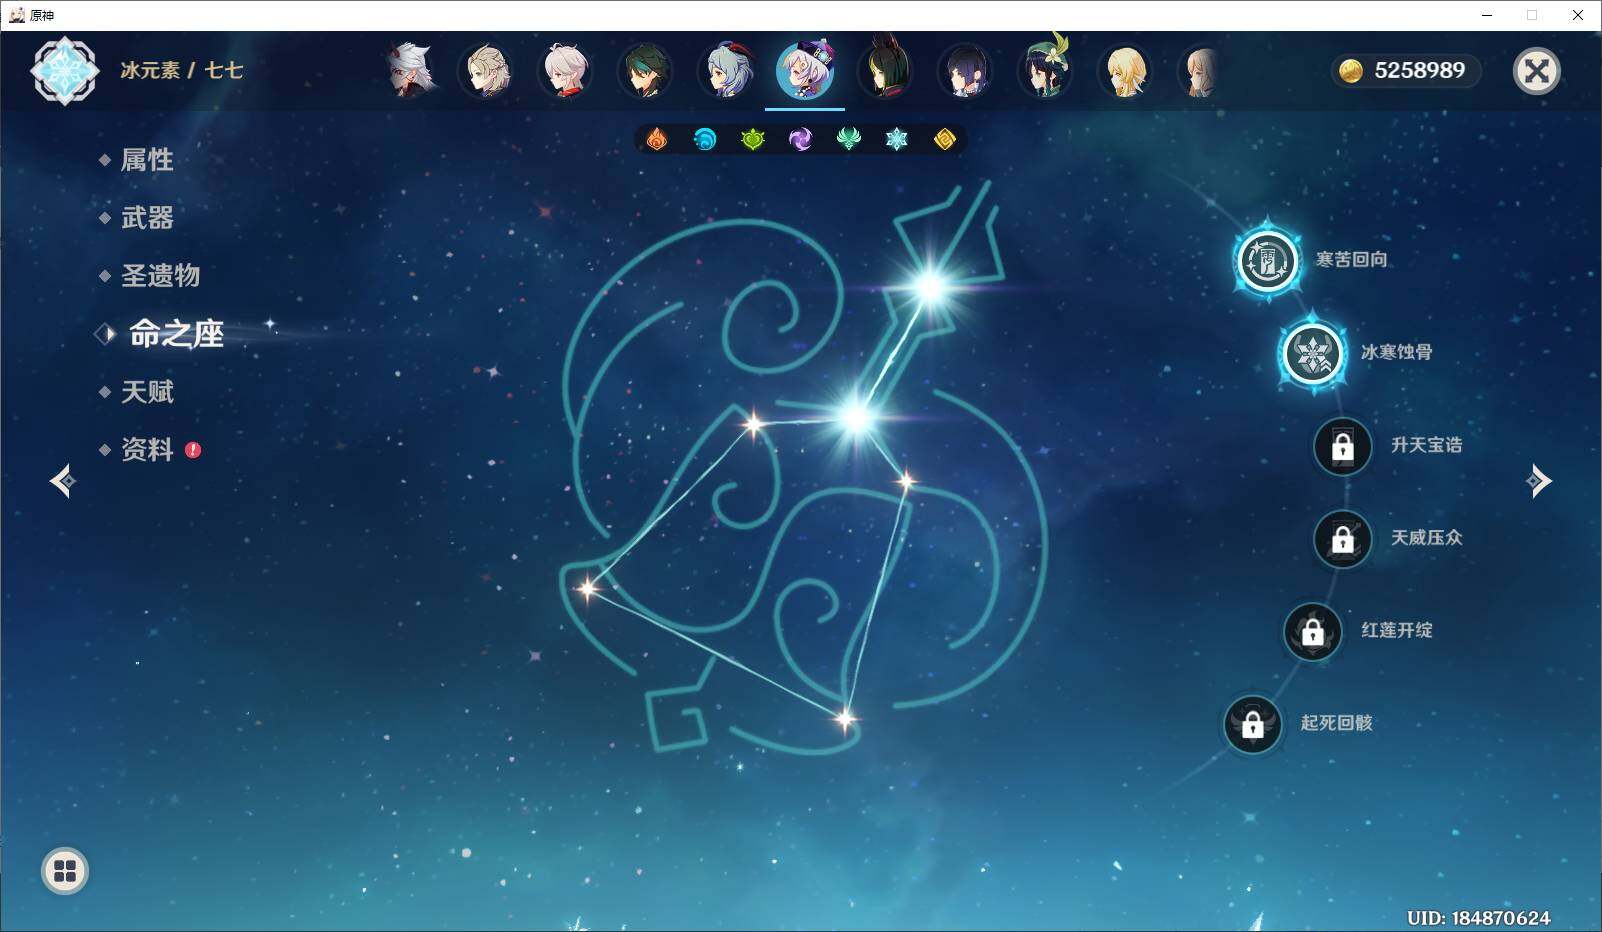
Task: Select the dark purple-haired character portrait
Action: (x=966, y=70)
